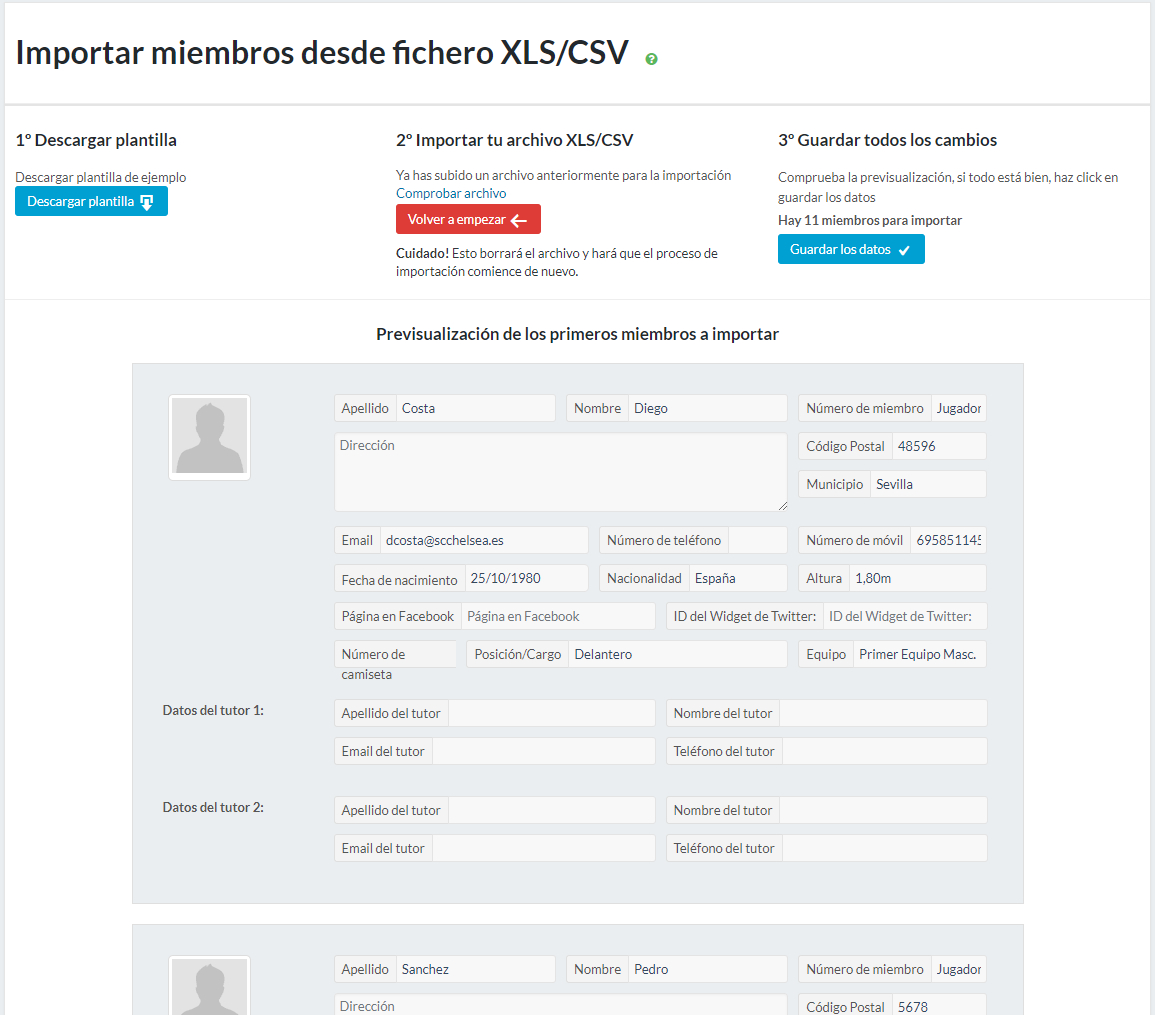Viewport: 1155px width, 1015px height.
Task: Click the email field dcosta@scchelsea.es
Action: click(484, 540)
